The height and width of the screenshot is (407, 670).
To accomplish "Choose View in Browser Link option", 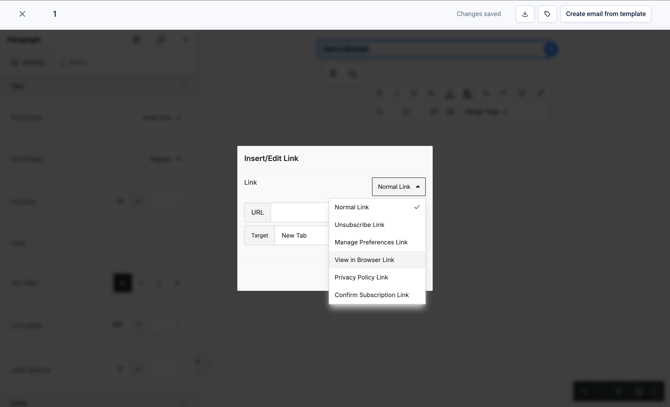I will tap(377, 260).
